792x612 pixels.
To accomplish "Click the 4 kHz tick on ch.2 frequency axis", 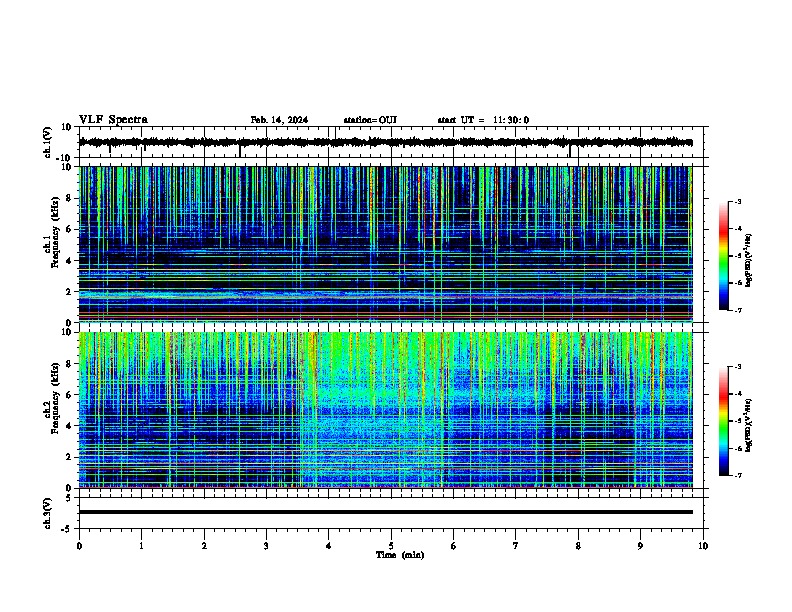I will tap(69, 426).
